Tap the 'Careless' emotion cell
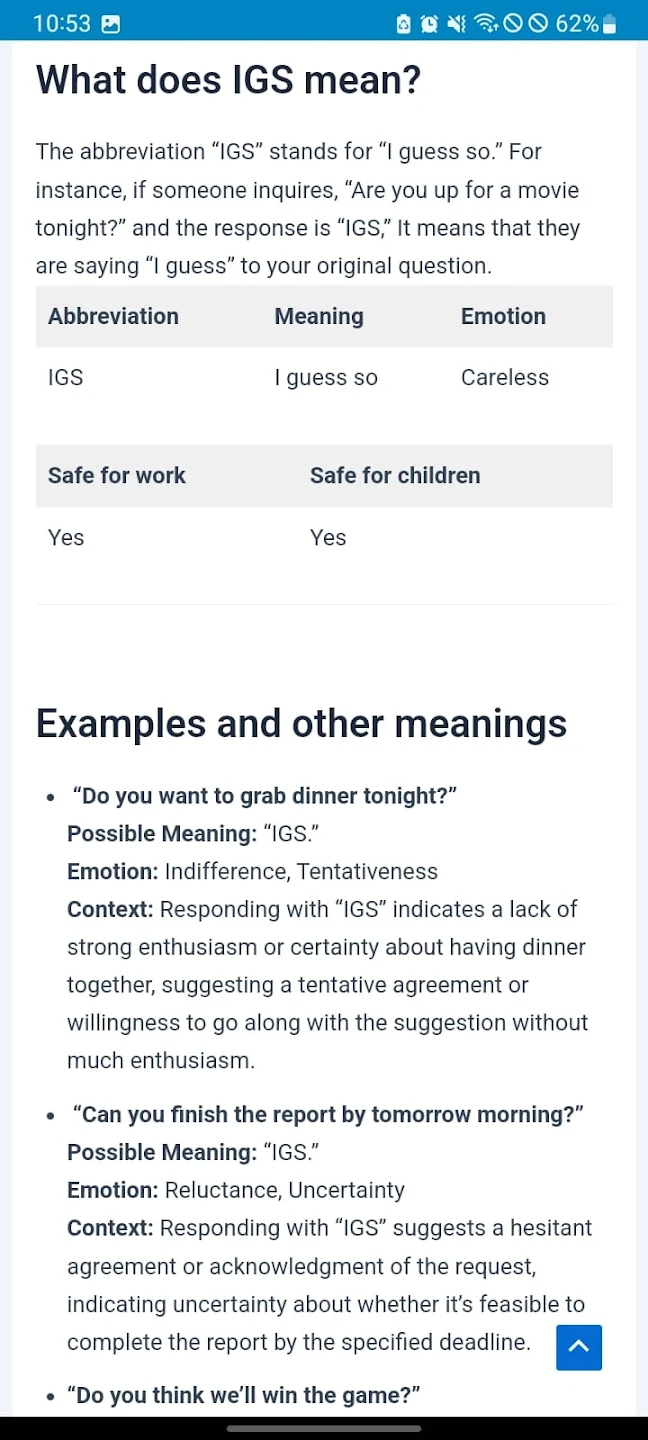This screenshot has width=648, height=1440. 505,377
